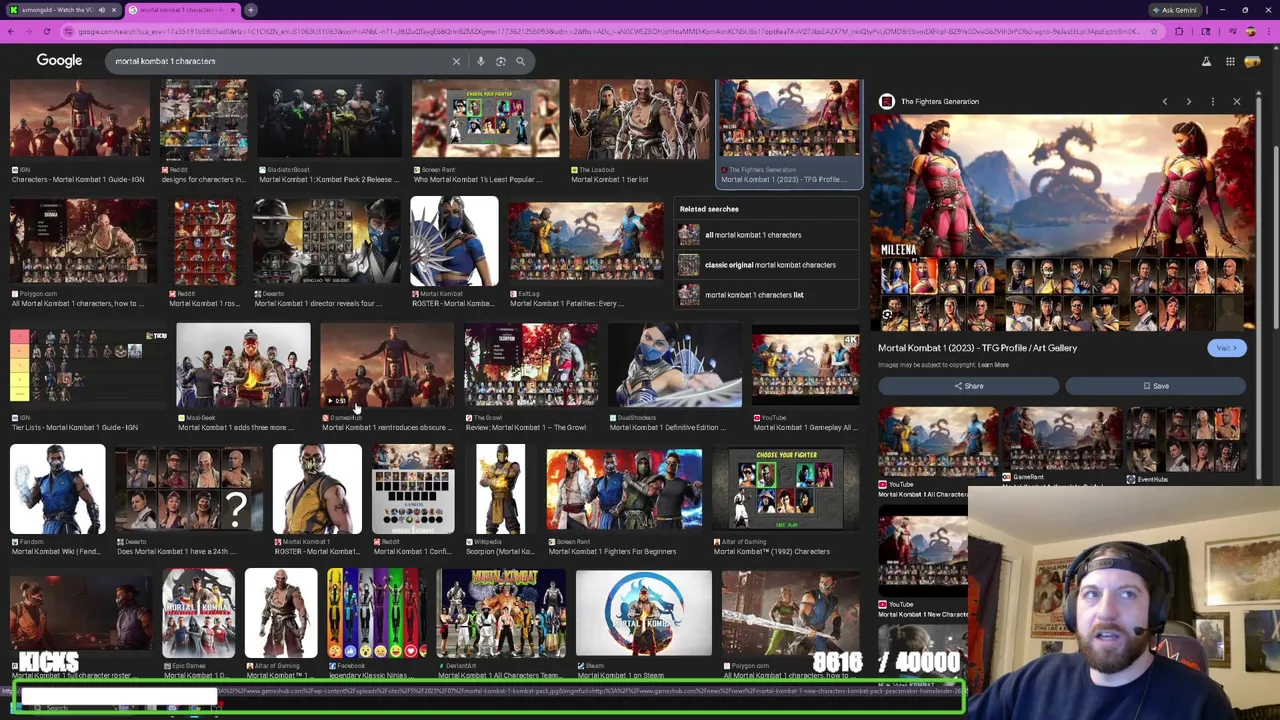Show previous image in preview panel
Image resolution: width=1280 pixels, height=720 pixels.
click(1165, 101)
